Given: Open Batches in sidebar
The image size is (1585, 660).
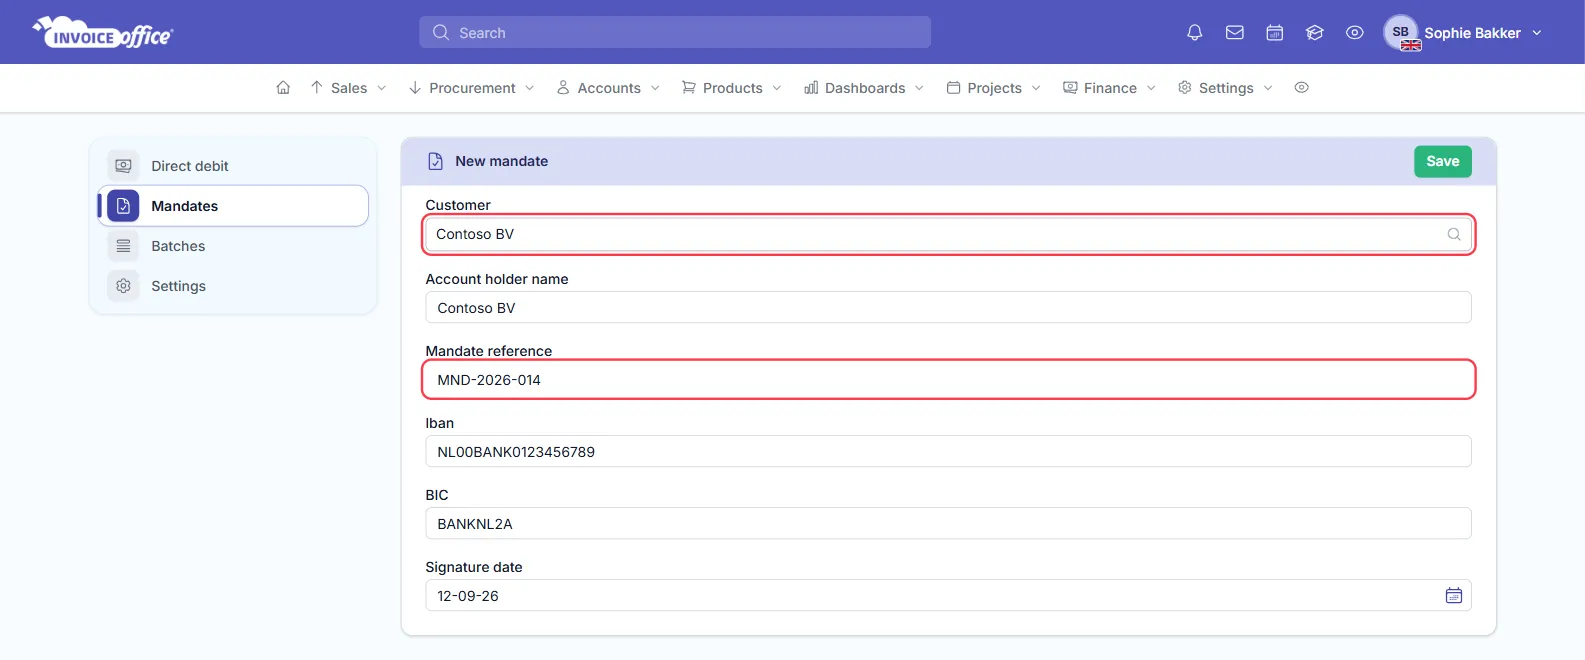Looking at the screenshot, I should point(233,246).
